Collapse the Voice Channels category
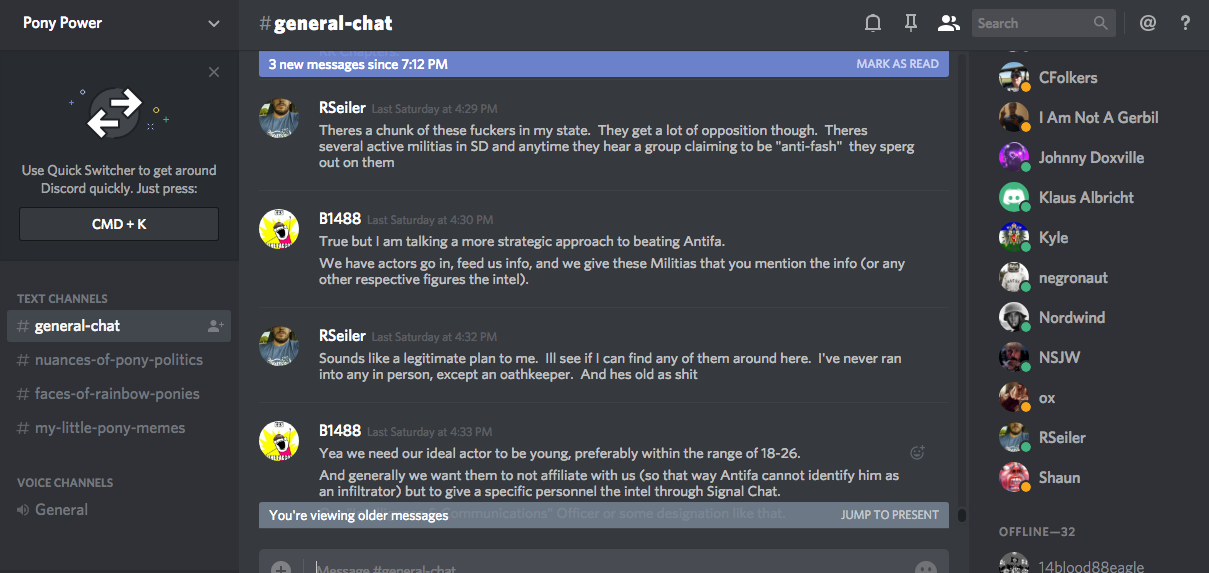1209x573 pixels. click(x=65, y=482)
